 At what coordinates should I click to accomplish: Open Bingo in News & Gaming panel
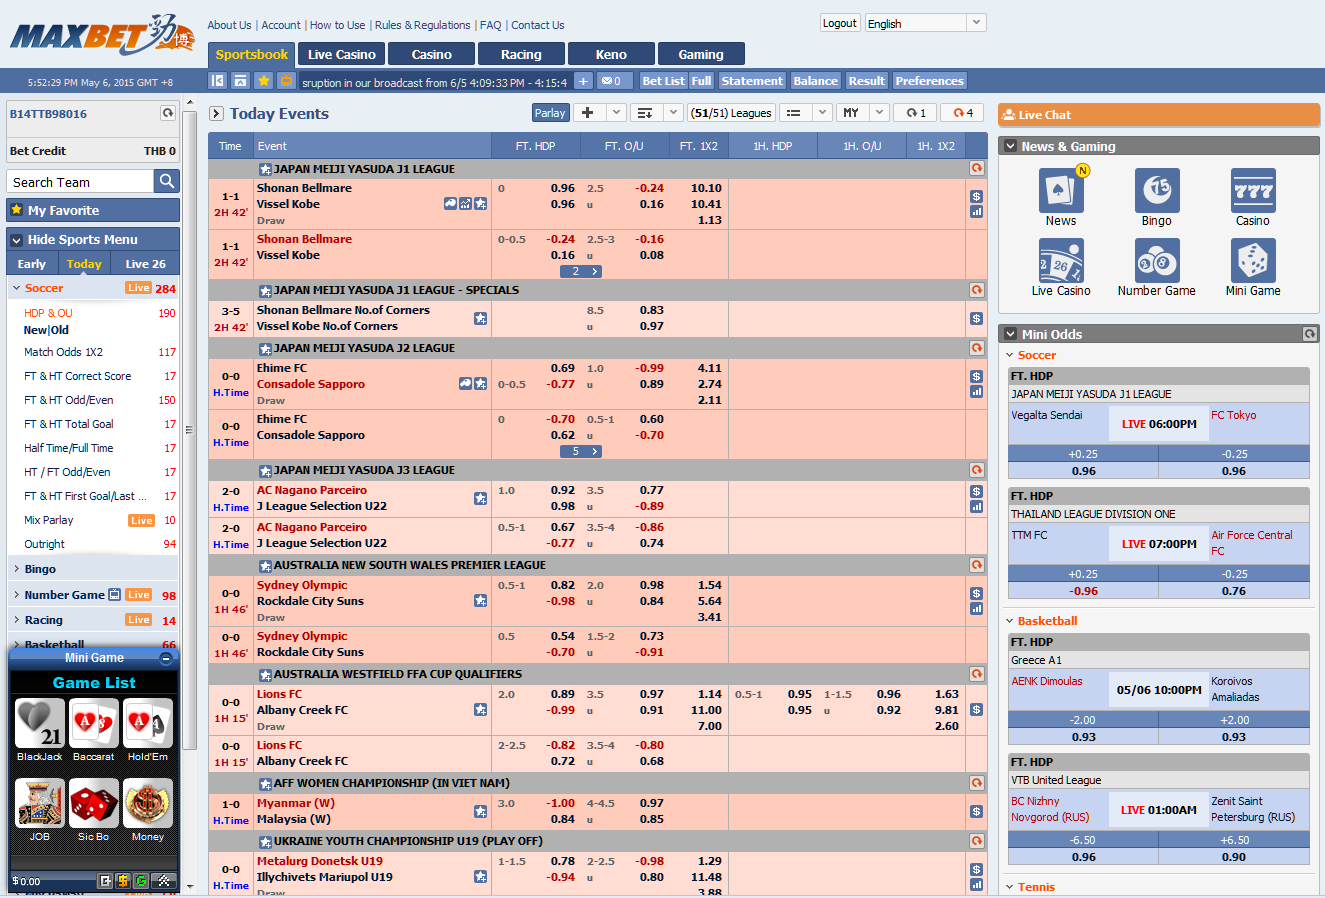click(1156, 197)
